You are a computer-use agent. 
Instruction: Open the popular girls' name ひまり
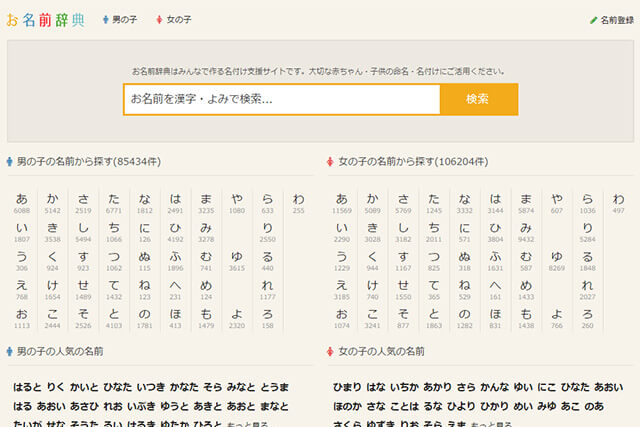point(347,387)
